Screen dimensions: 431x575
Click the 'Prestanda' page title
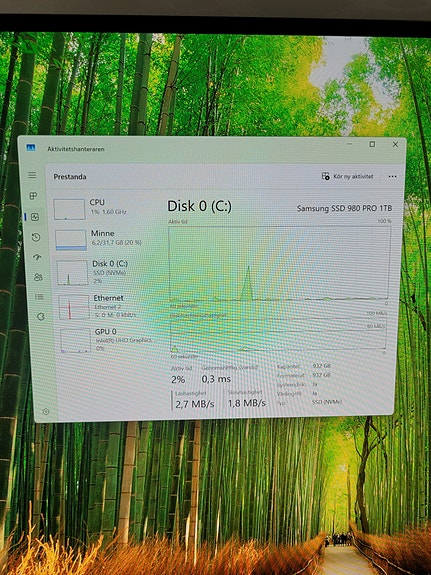[x=70, y=177]
